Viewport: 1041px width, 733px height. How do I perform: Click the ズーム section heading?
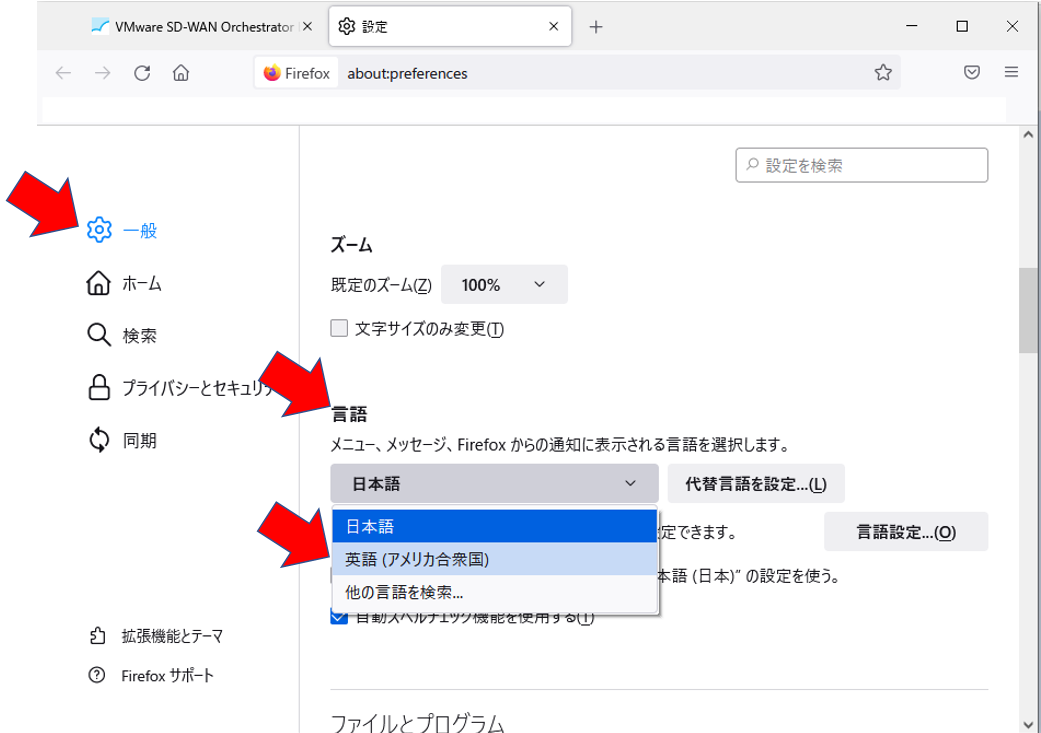pyautogui.click(x=351, y=245)
